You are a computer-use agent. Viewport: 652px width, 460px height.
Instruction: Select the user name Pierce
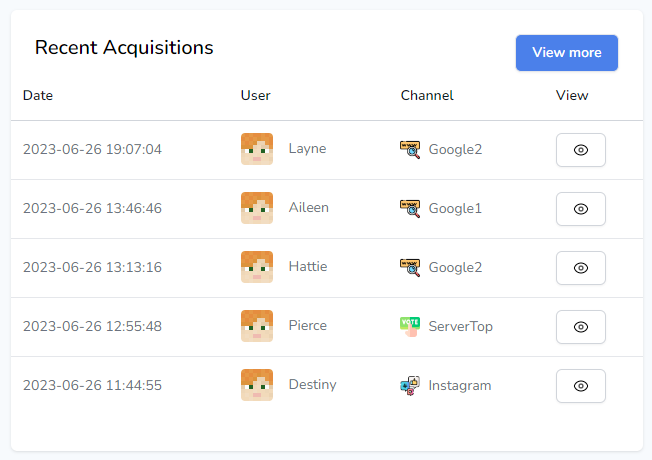(308, 326)
